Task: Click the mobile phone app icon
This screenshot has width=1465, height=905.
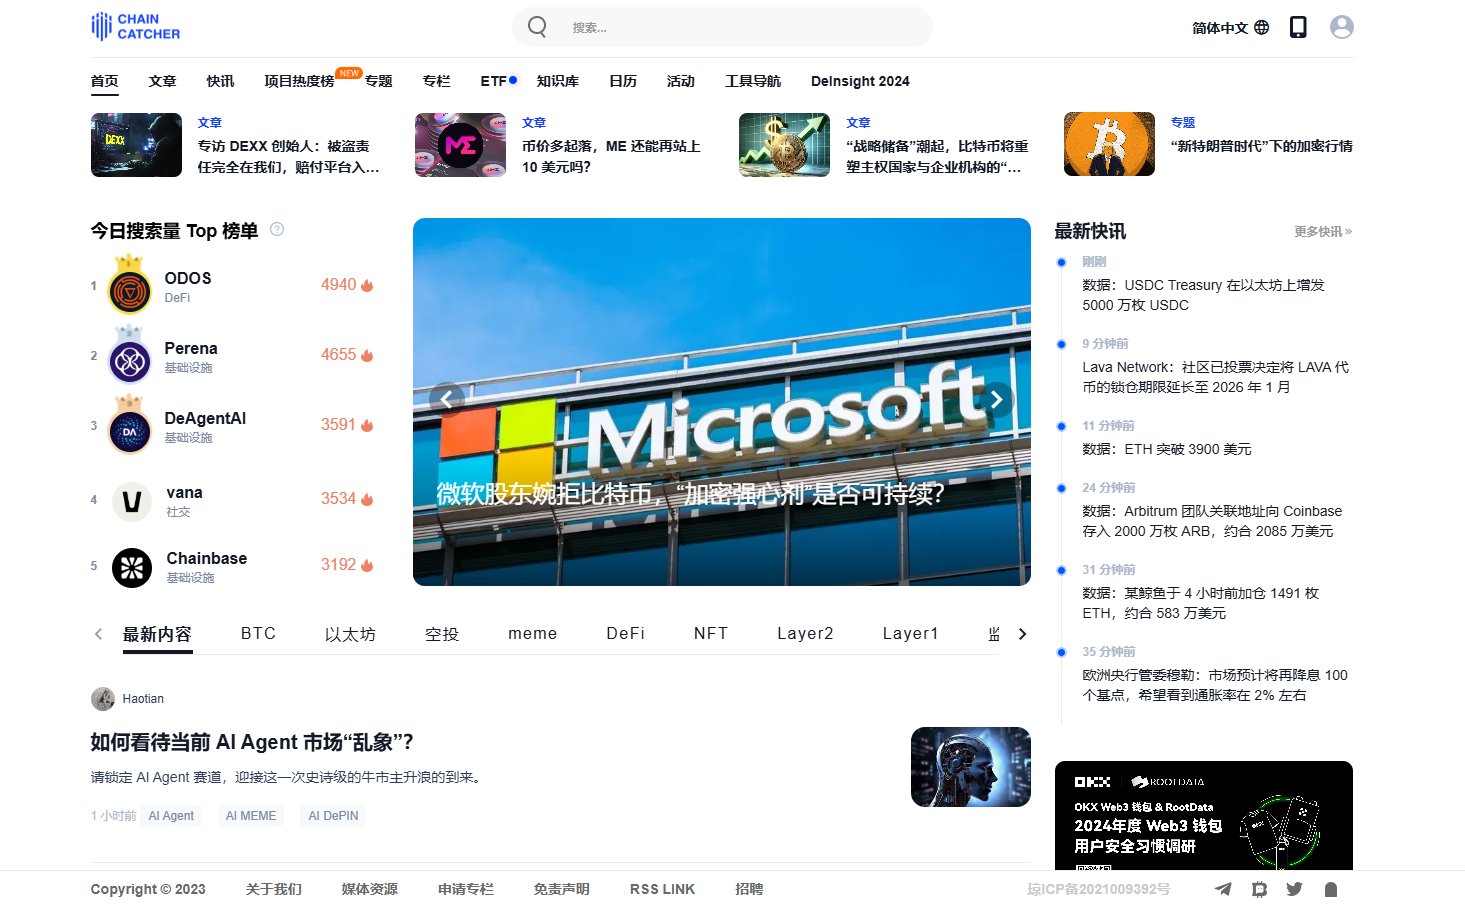Action: (x=1298, y=27)
